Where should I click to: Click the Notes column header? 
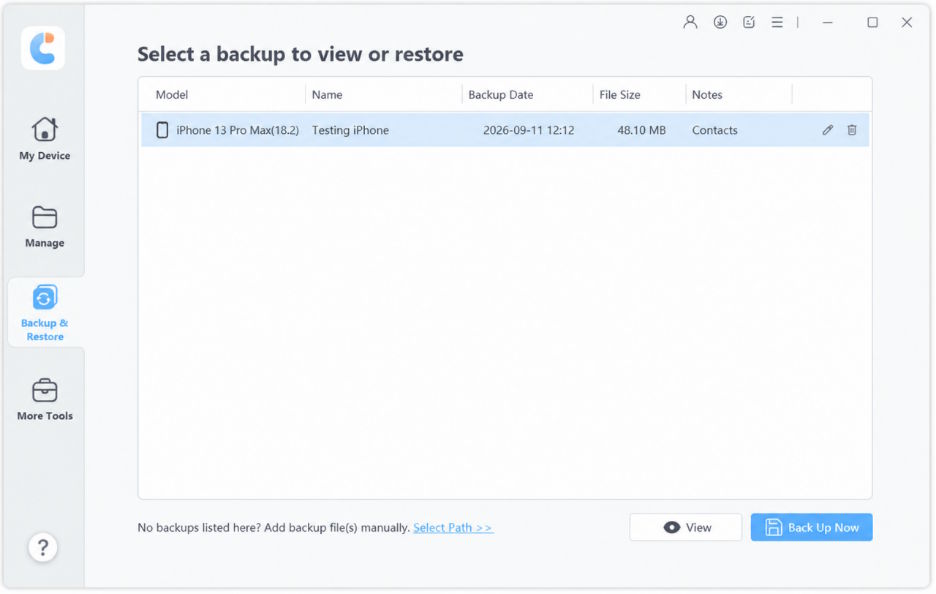click(707, 94)
